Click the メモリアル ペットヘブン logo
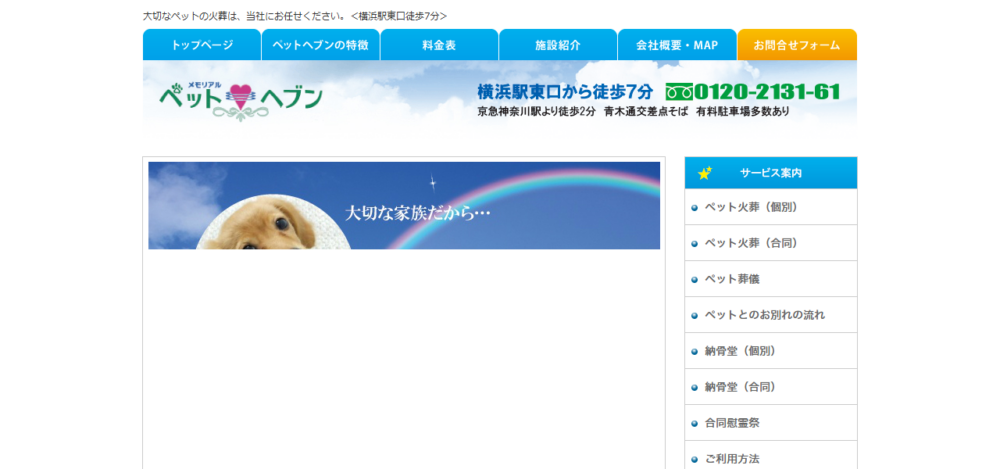 tap(241, 100)
